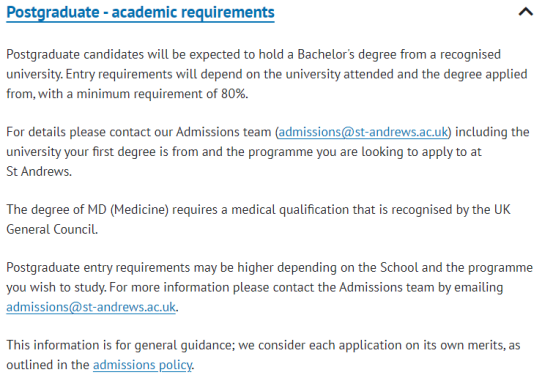Open the admissions policy link
The height and width of the screenshot is (387, 554).
[142, 365]
